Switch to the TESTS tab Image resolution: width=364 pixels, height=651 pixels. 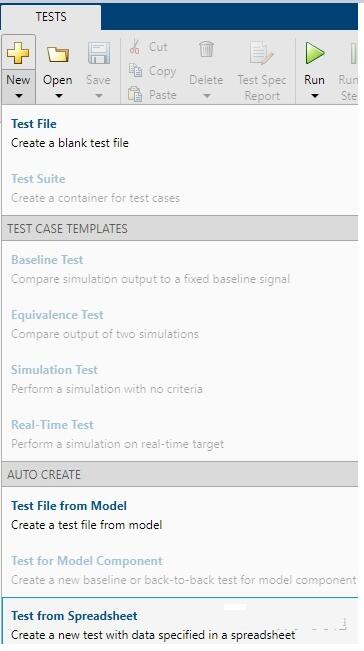click(x=51, y=17)
